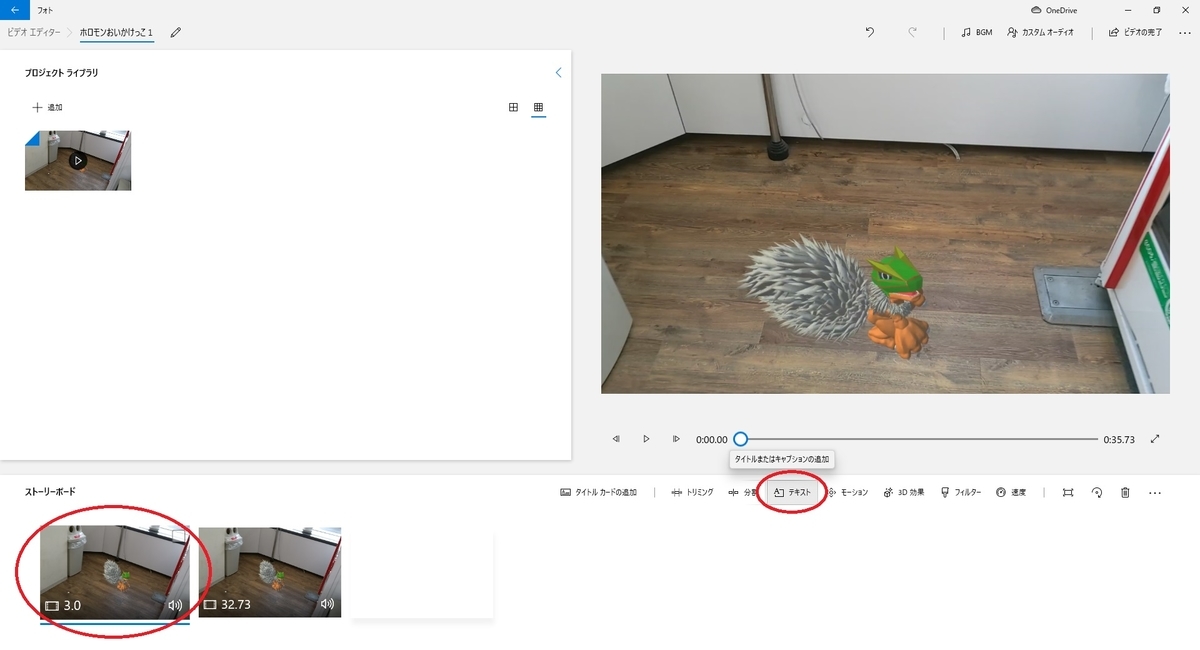
Task: Add a title card via タイトル カードの追加
Action: coord(598,493)
